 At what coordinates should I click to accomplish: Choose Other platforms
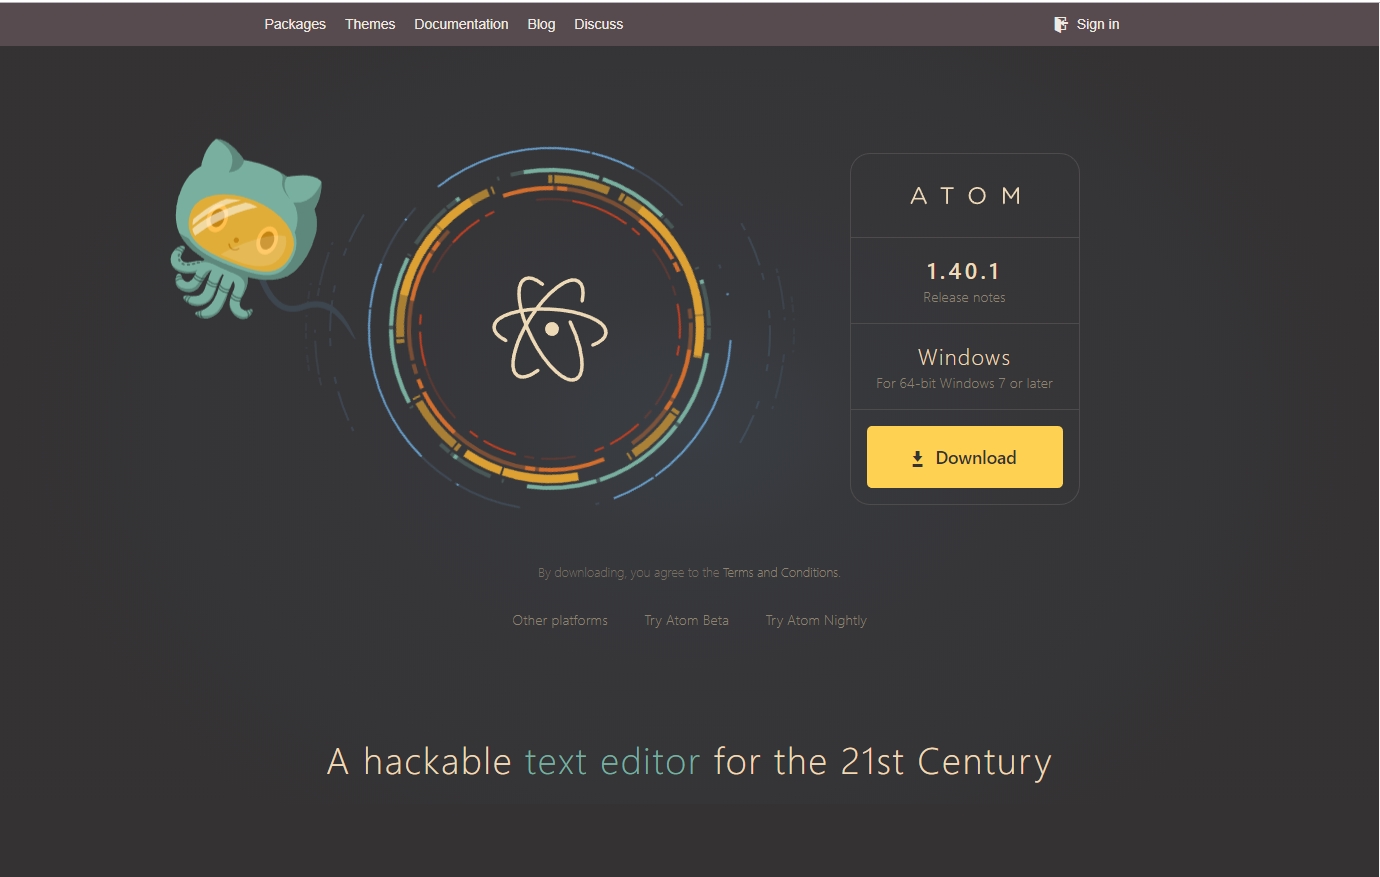(560, 620)
